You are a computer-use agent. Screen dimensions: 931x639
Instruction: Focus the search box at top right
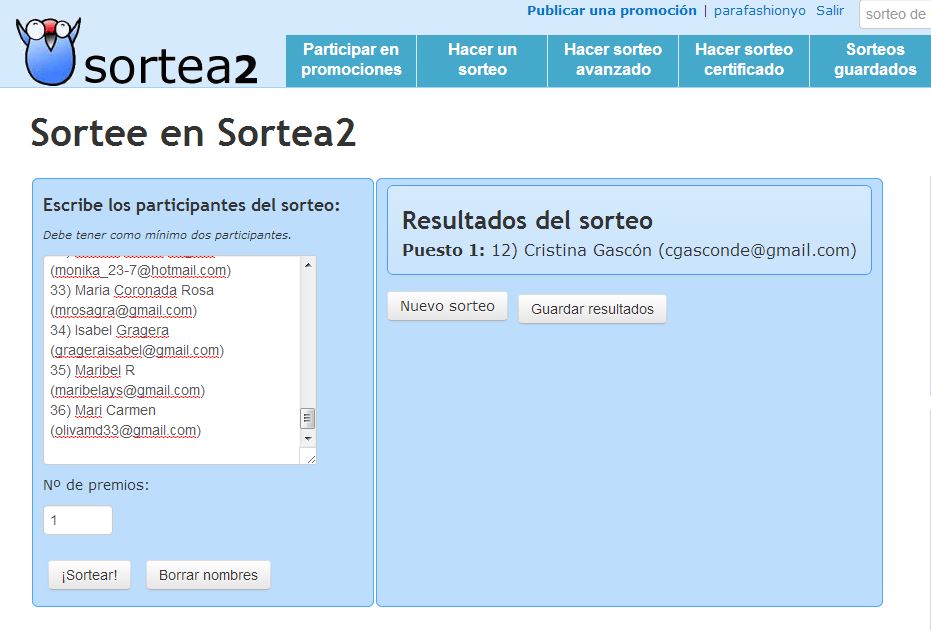[x=895, y=14]
